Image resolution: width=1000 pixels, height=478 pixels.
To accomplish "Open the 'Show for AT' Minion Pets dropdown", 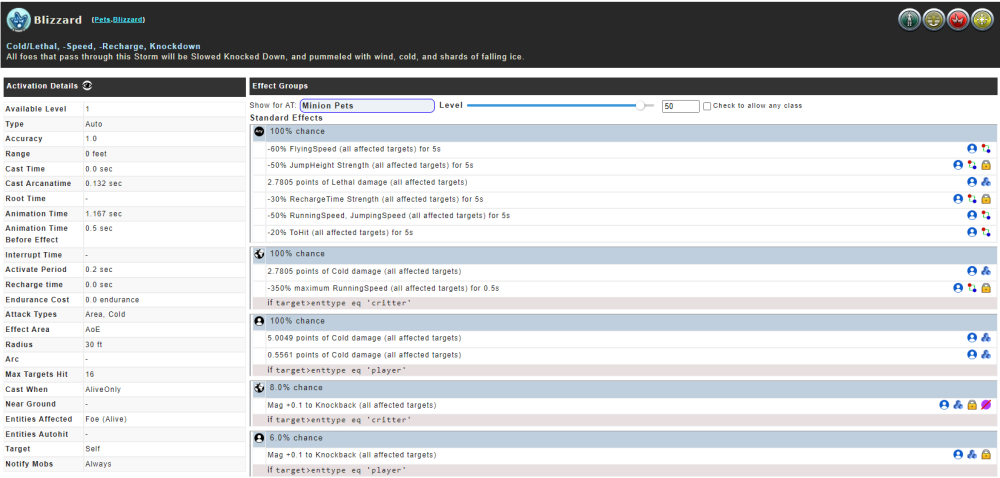I will (x=367, y=106).
